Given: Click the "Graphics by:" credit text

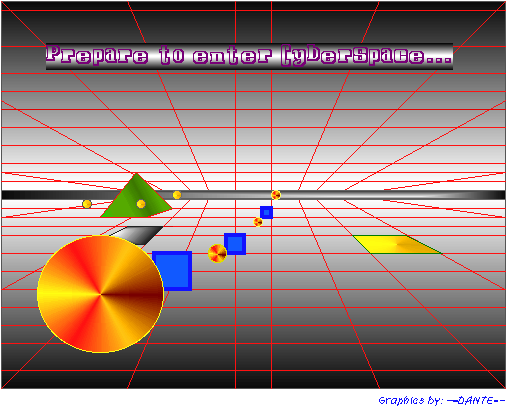Looking at the screenshot, I should click(x=411, y=400).
